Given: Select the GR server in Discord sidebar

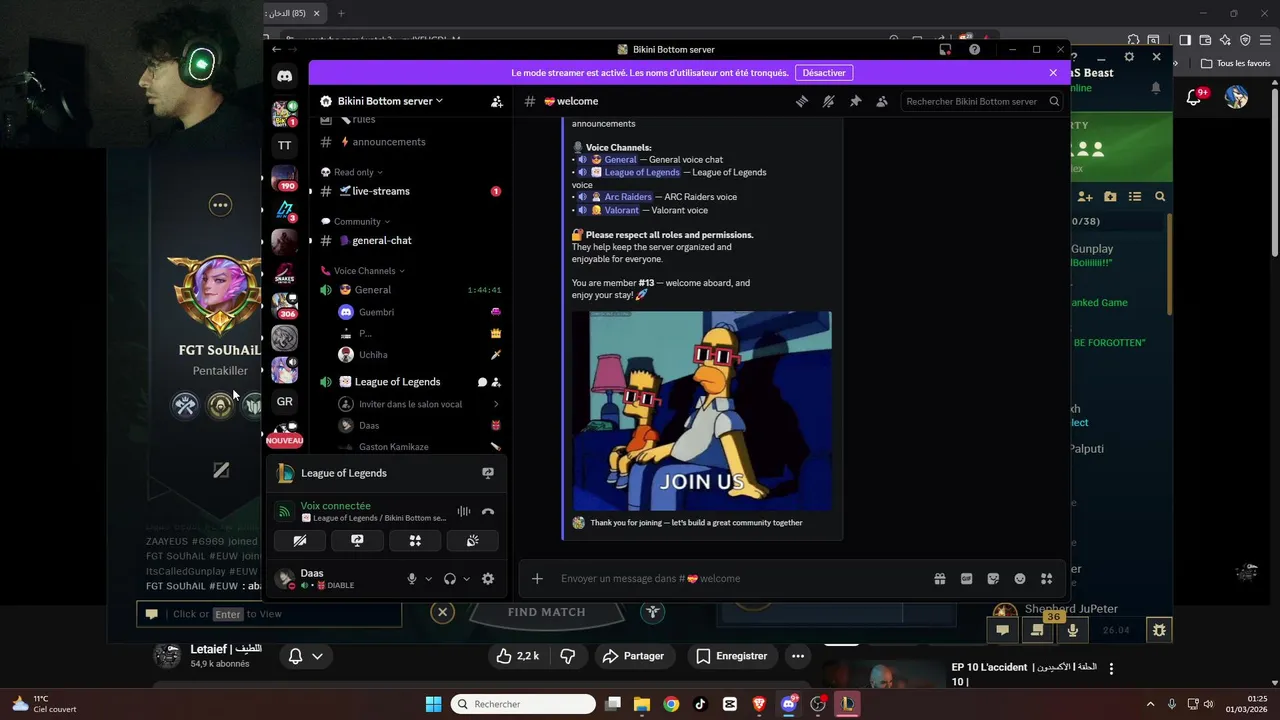Looking at the screenshot, I should point(285,401).
